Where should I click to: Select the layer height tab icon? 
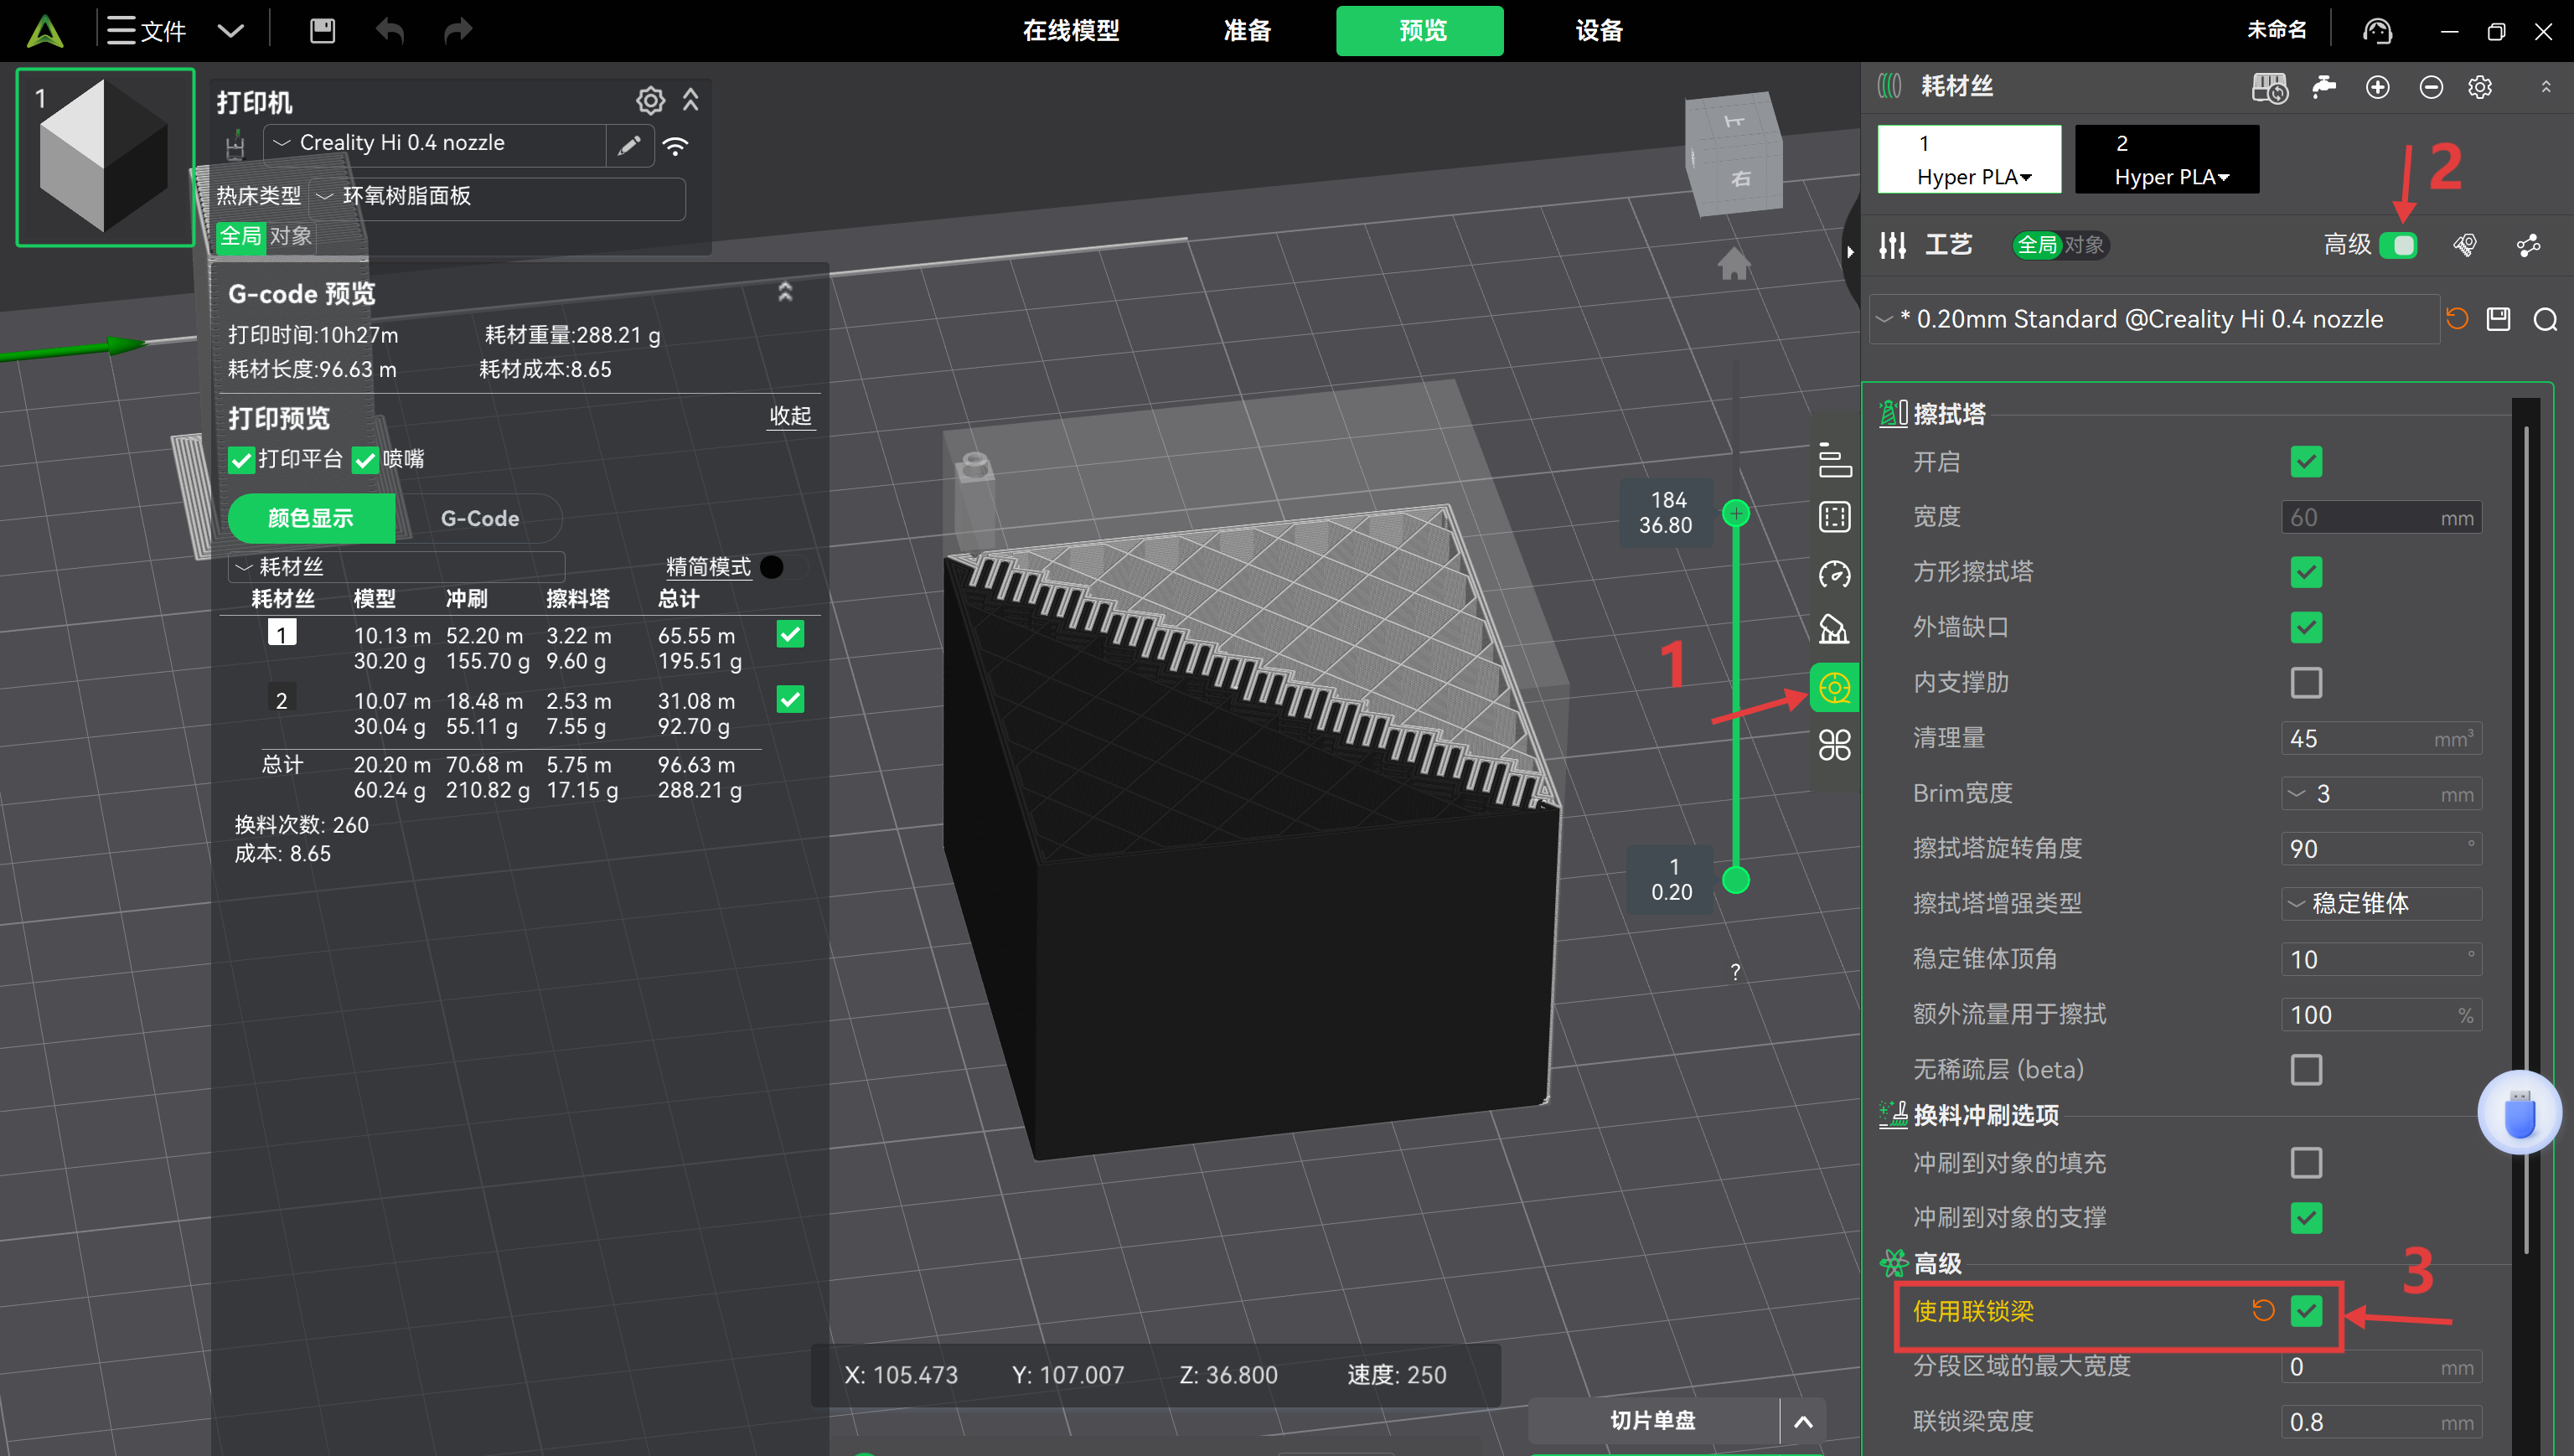[1834, 461]
